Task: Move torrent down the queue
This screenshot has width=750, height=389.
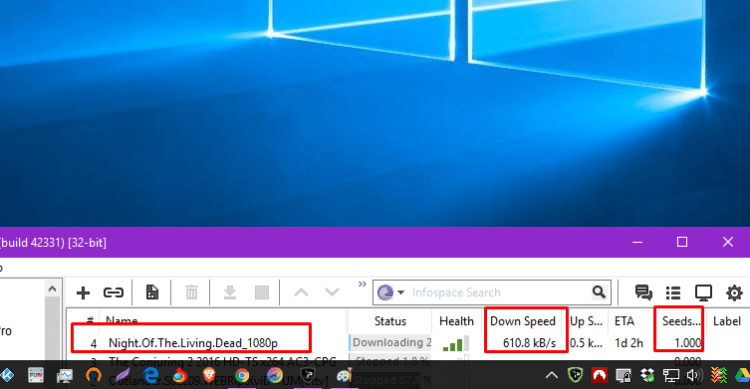Action: coord(332,292)
